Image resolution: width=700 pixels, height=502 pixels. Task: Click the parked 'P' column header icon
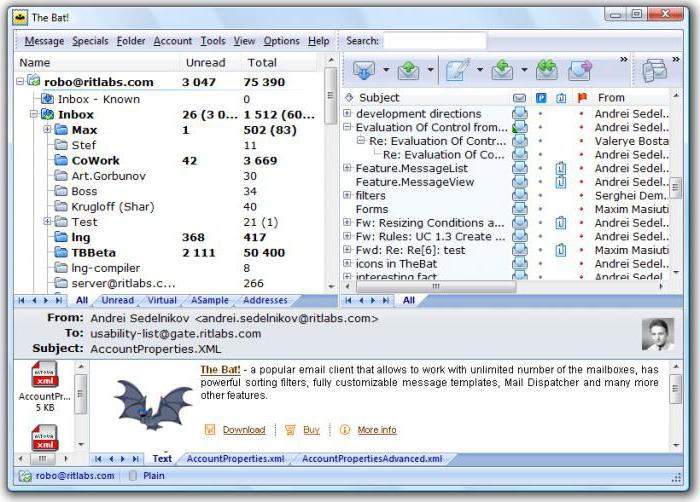coord(541,98)
